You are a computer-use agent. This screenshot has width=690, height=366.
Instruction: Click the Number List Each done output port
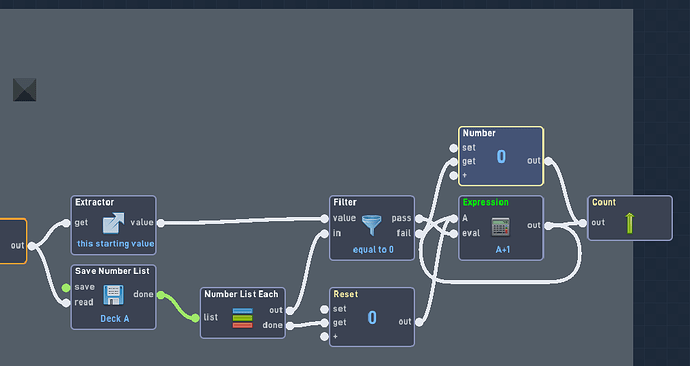(x=290, y=326)
